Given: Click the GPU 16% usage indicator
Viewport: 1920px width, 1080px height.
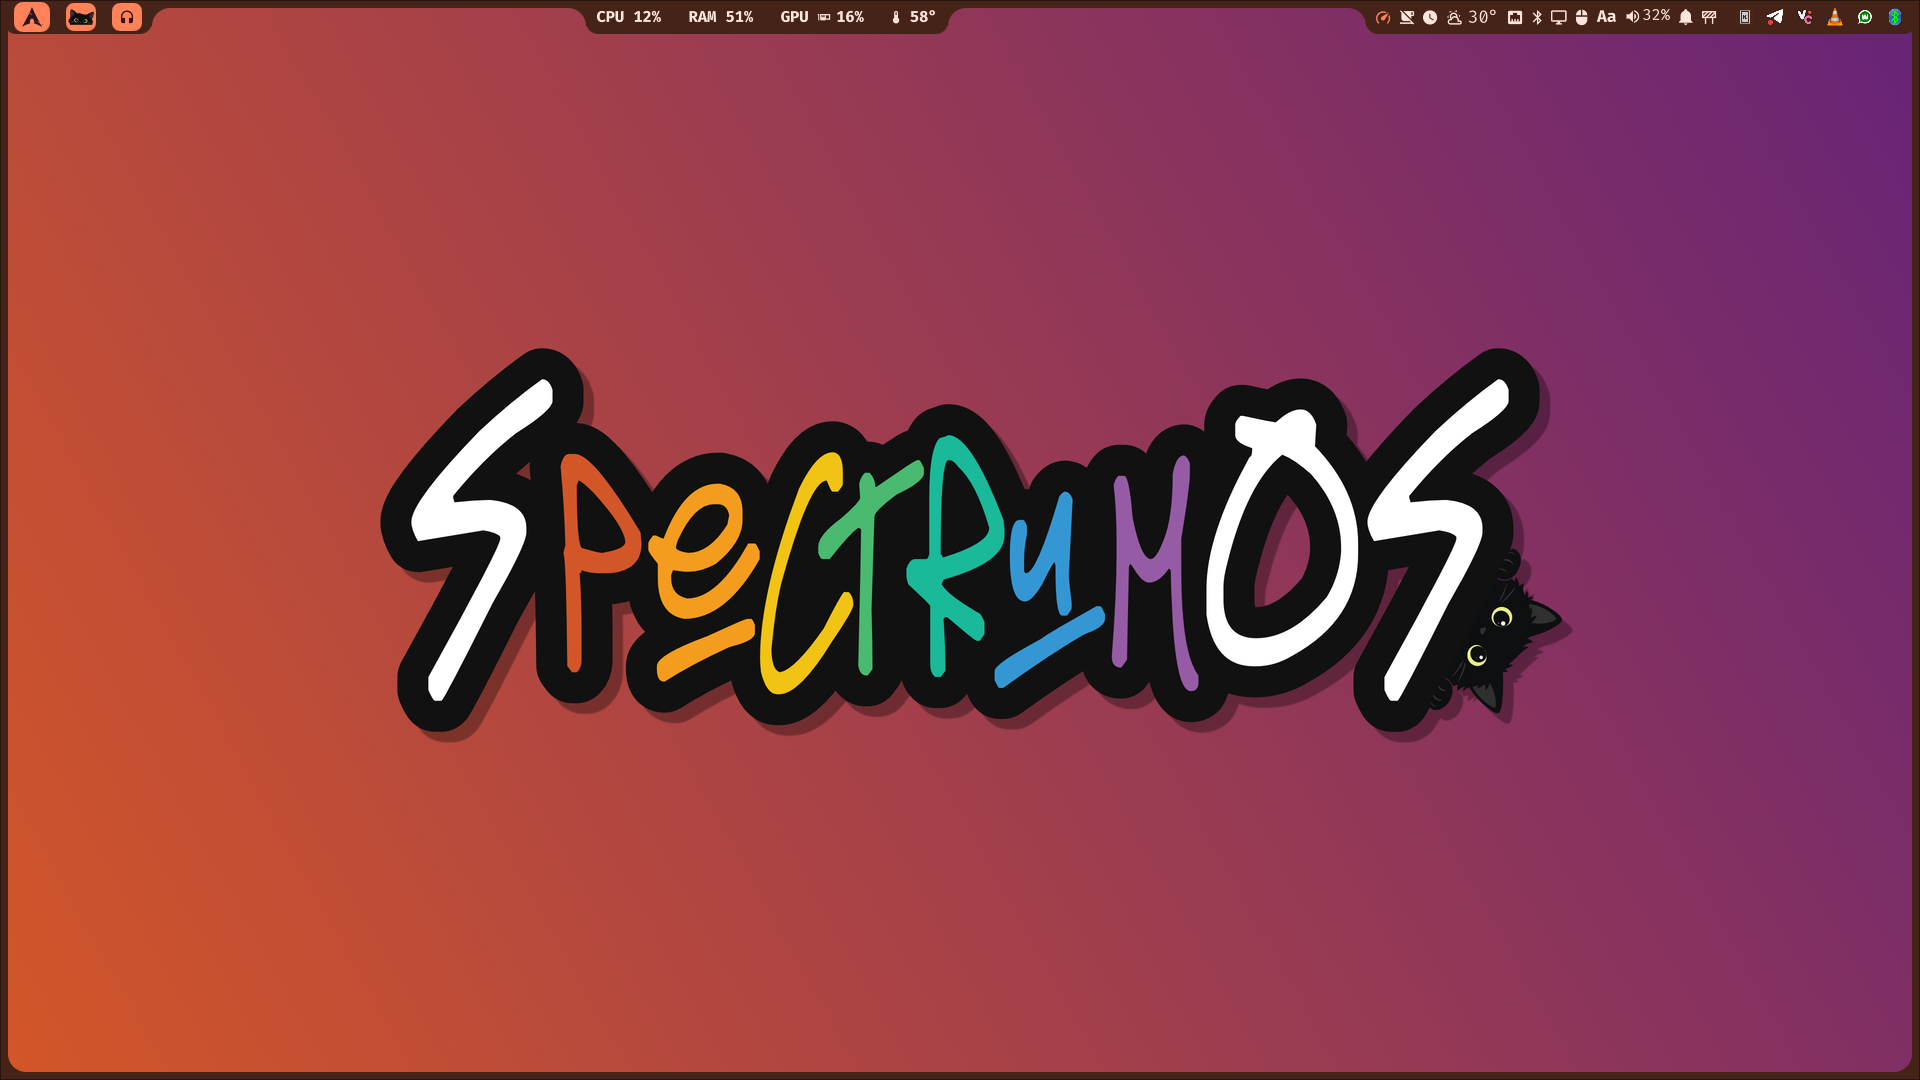Looking at the screenshot, I should point(821,17).
